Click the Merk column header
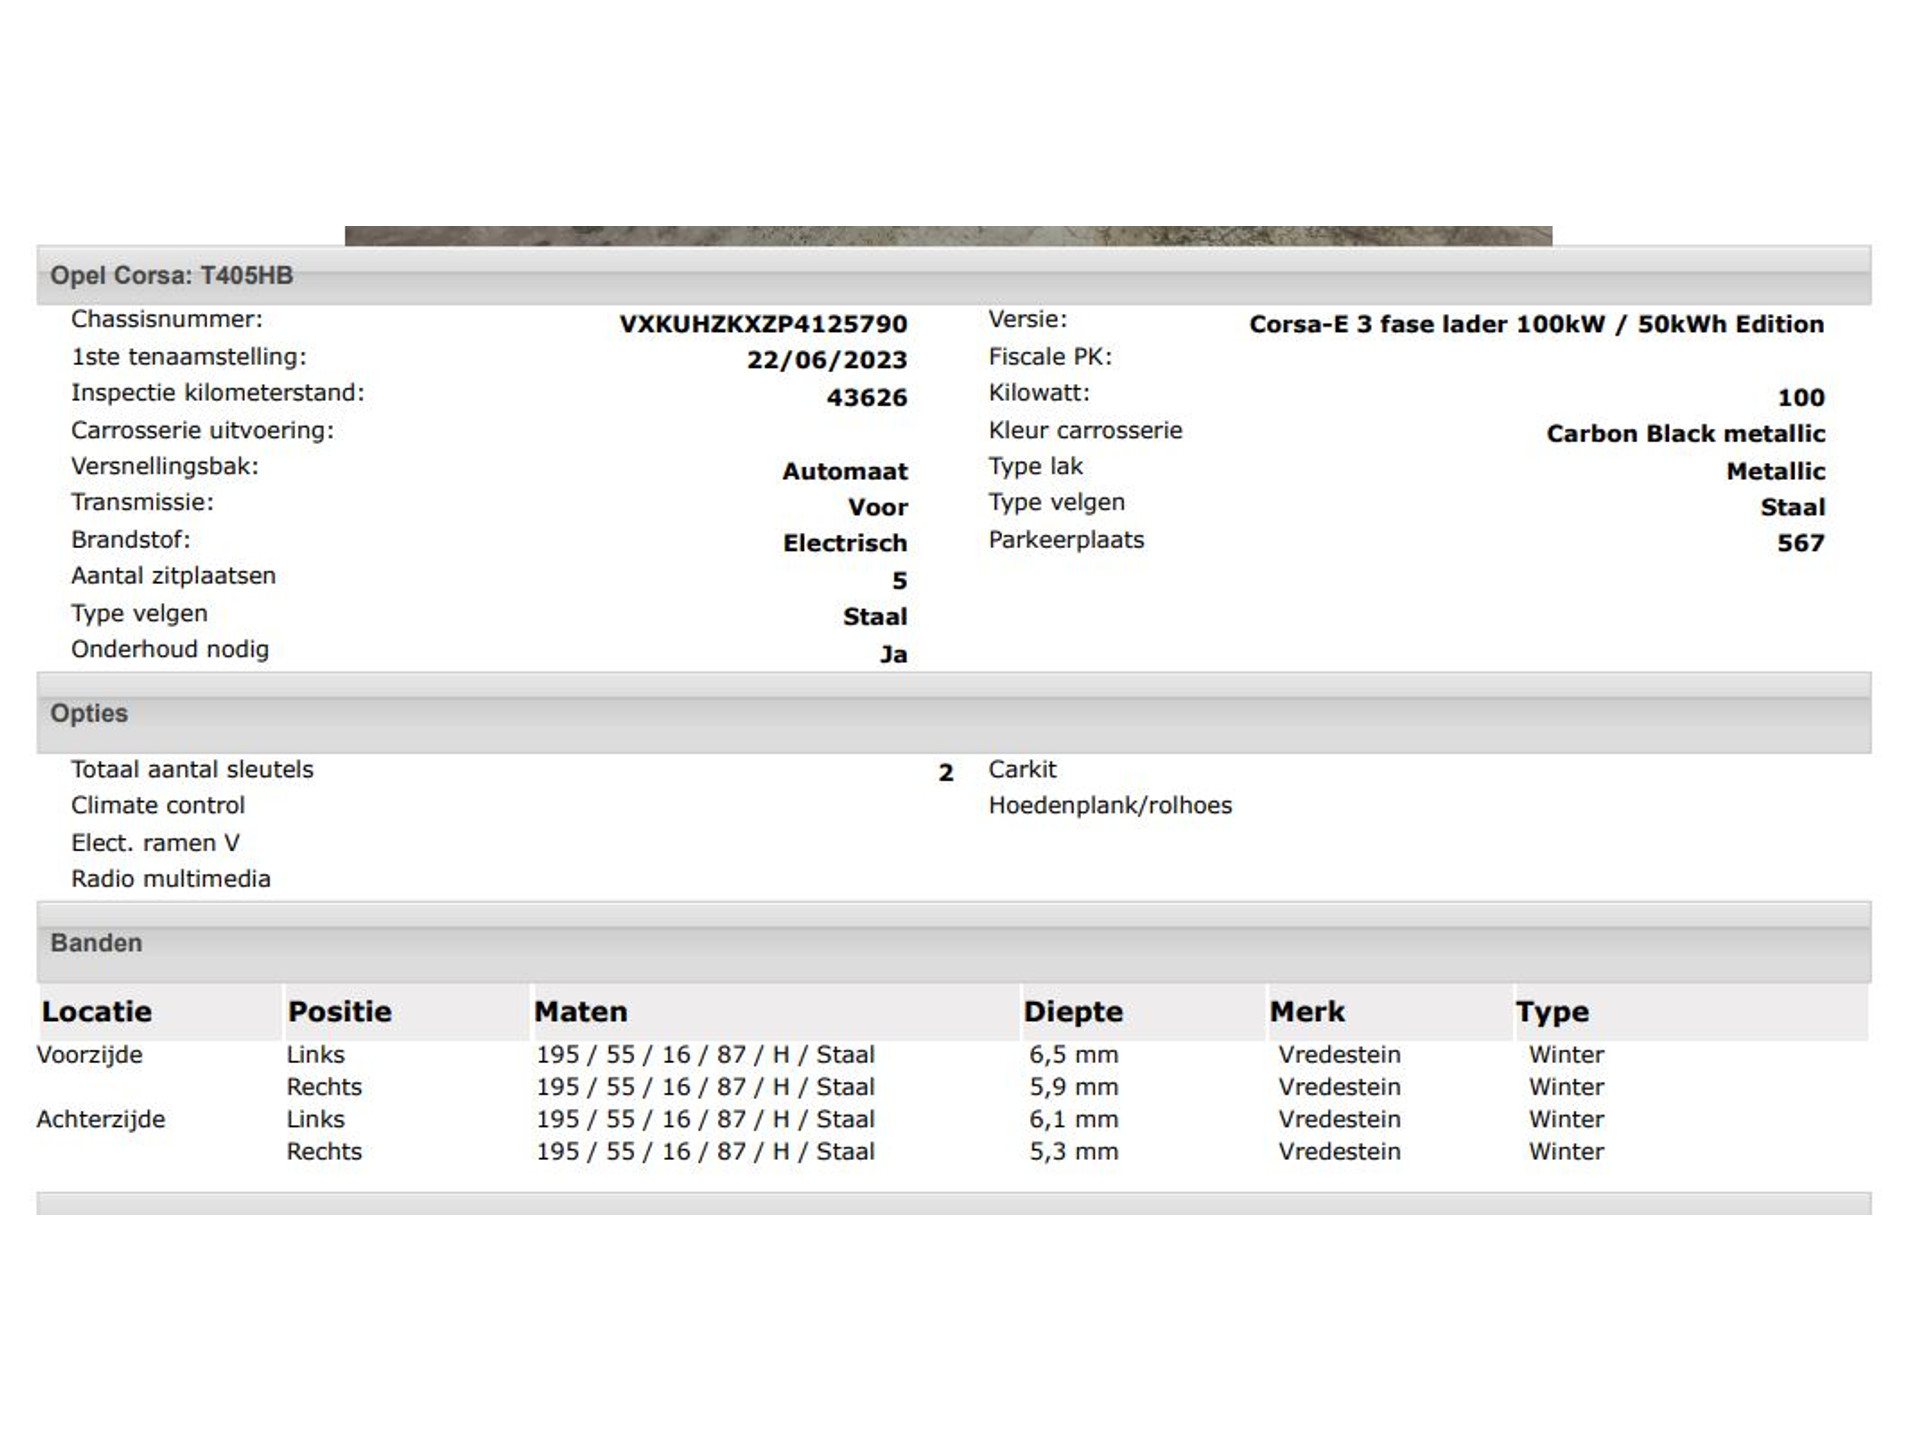Viewport: 1920px width, 1440px height. coord(1306,1011)
